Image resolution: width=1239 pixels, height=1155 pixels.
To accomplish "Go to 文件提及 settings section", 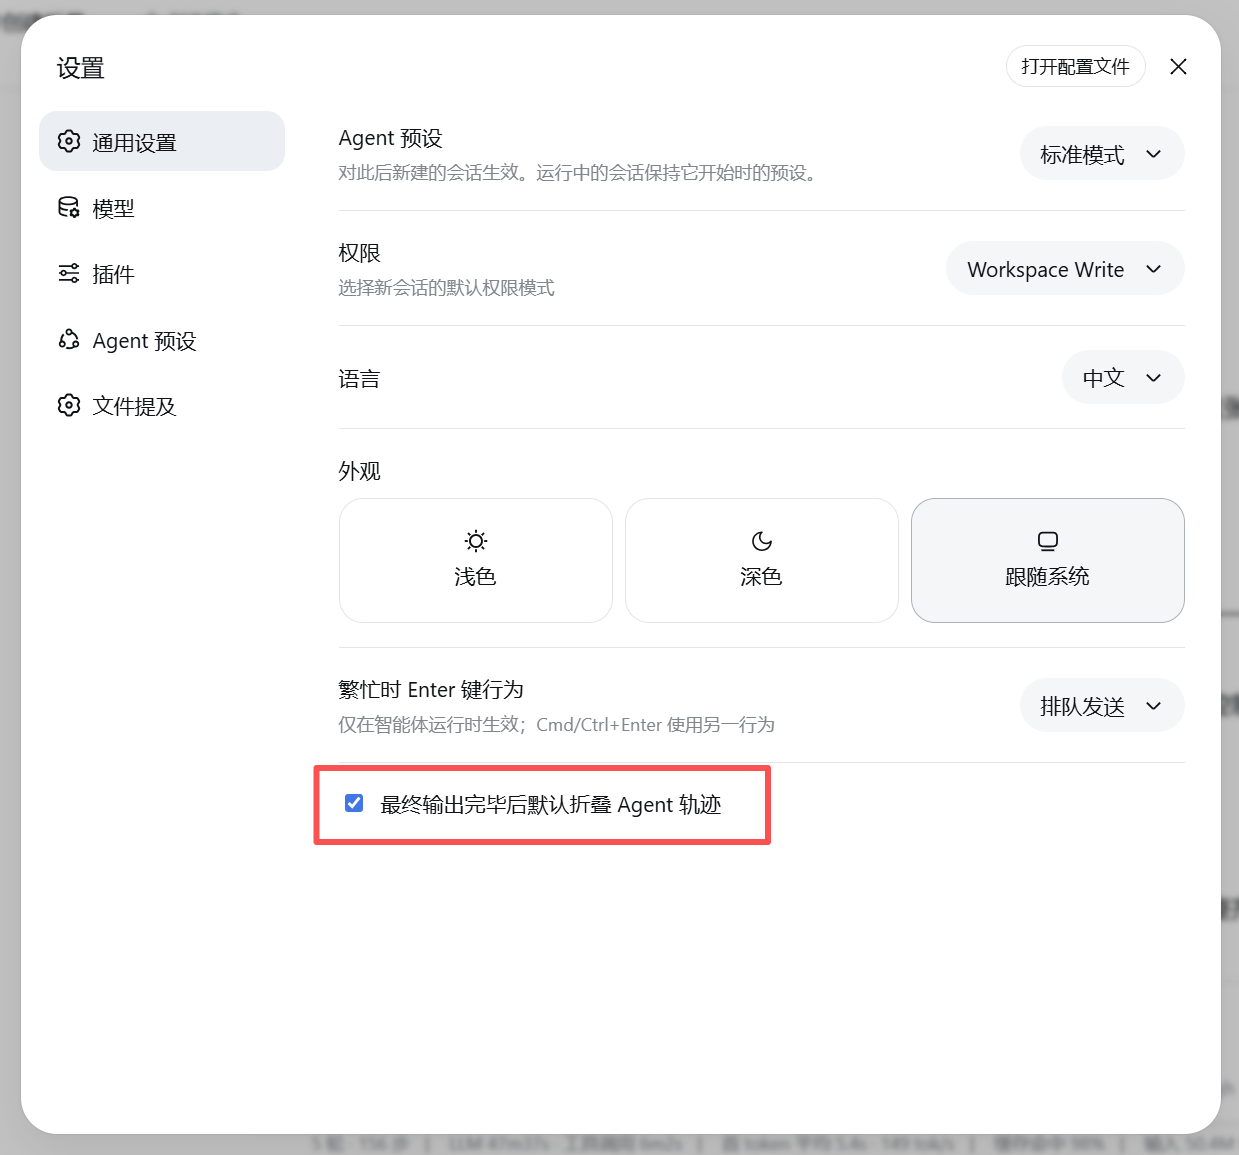I will coord(162,405).
